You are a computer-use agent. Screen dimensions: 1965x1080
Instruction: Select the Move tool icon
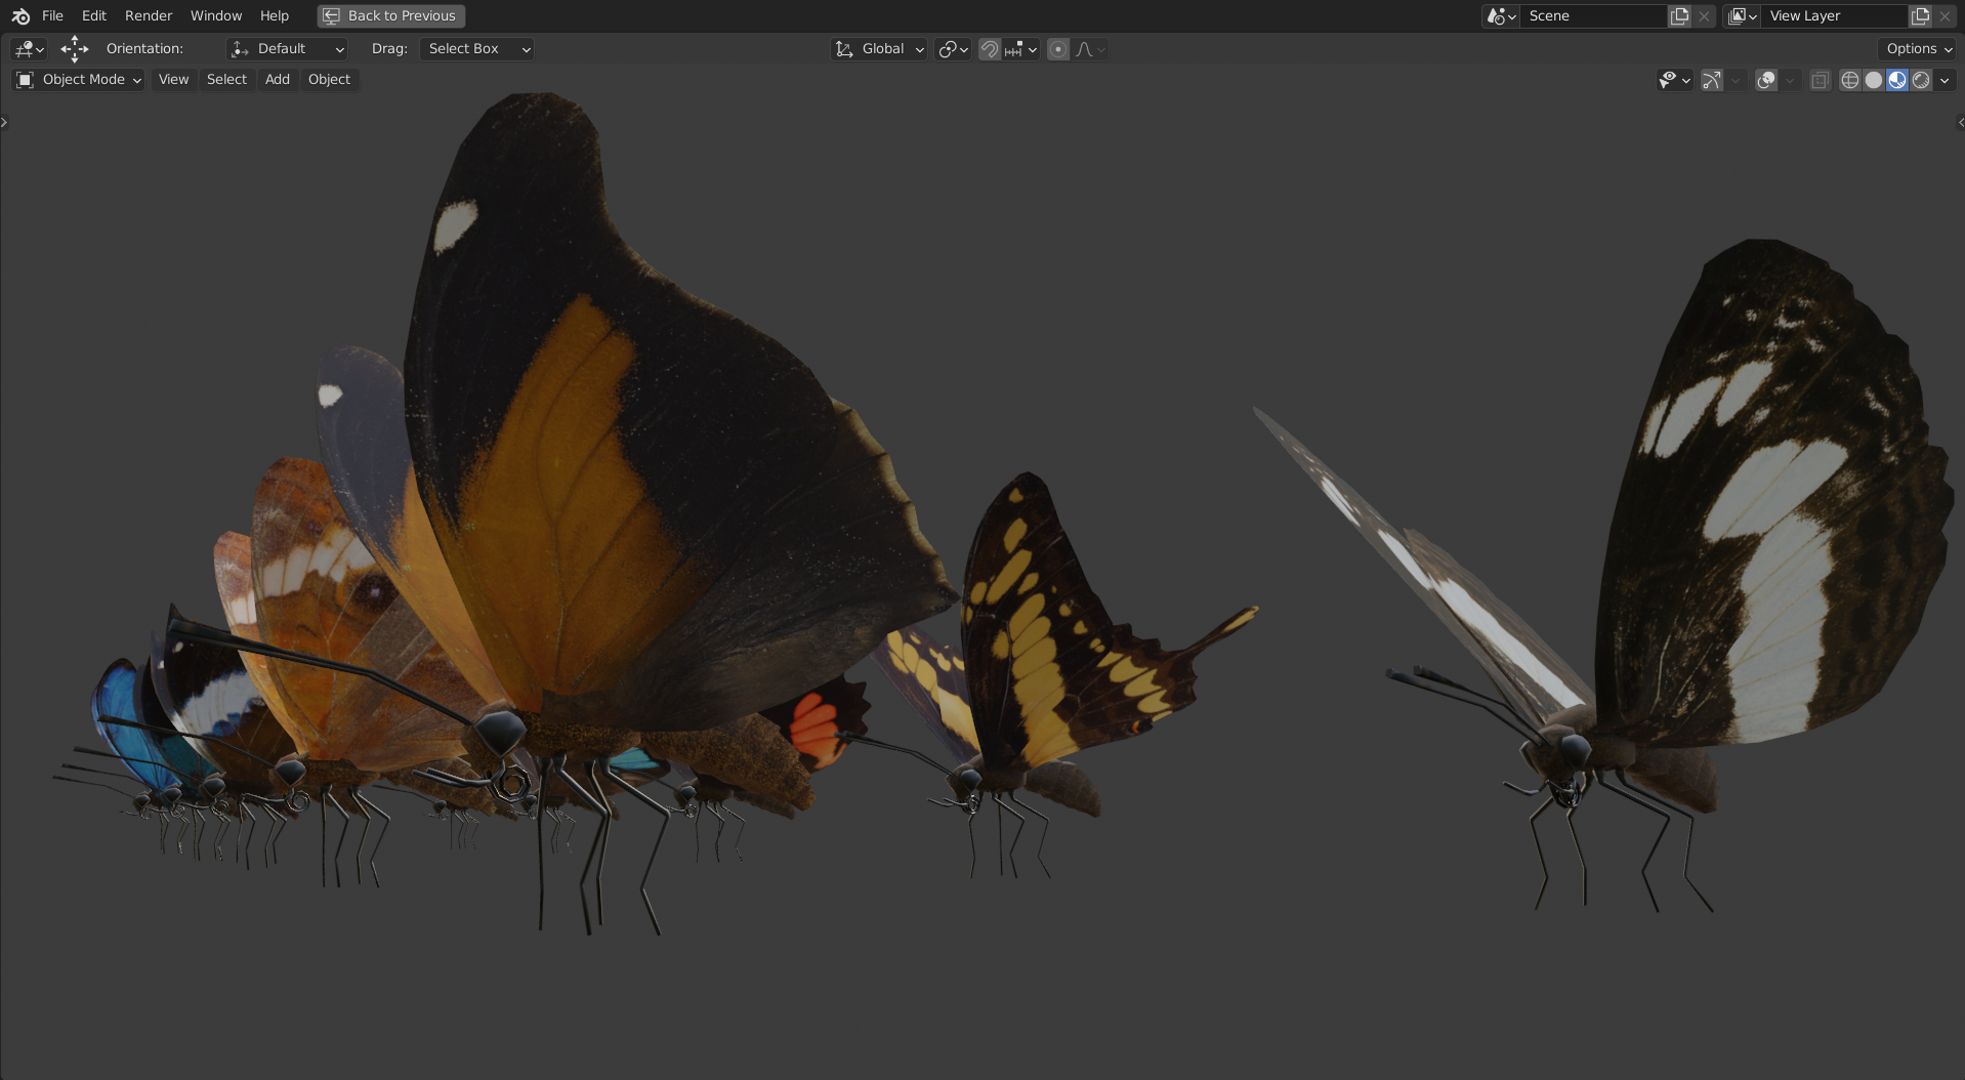coord(74,49)
